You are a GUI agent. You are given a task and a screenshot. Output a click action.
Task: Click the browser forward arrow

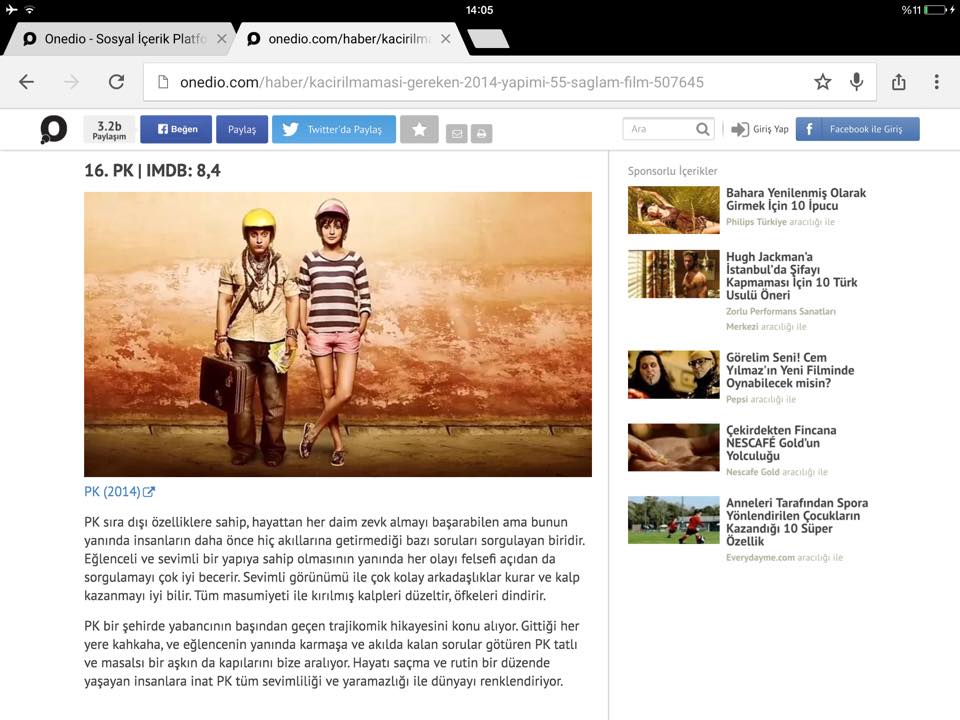pyautogui.click(x=71, y=82)
